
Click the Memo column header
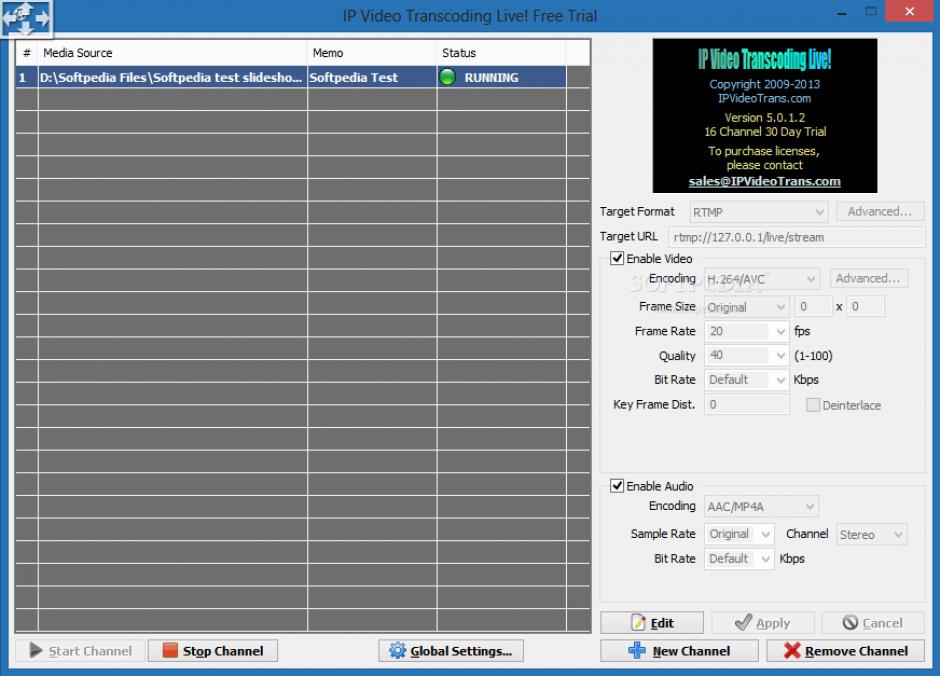pos(372,53)
